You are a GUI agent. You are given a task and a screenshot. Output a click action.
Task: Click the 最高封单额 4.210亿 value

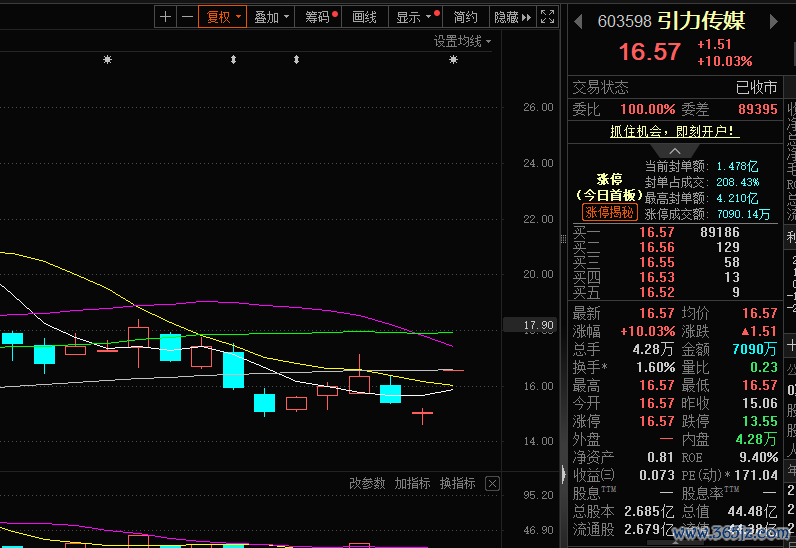click(x=737, y=198)
